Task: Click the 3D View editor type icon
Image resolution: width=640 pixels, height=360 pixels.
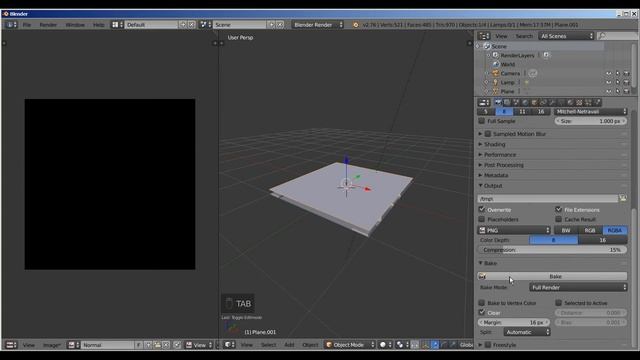Action: 229,345
